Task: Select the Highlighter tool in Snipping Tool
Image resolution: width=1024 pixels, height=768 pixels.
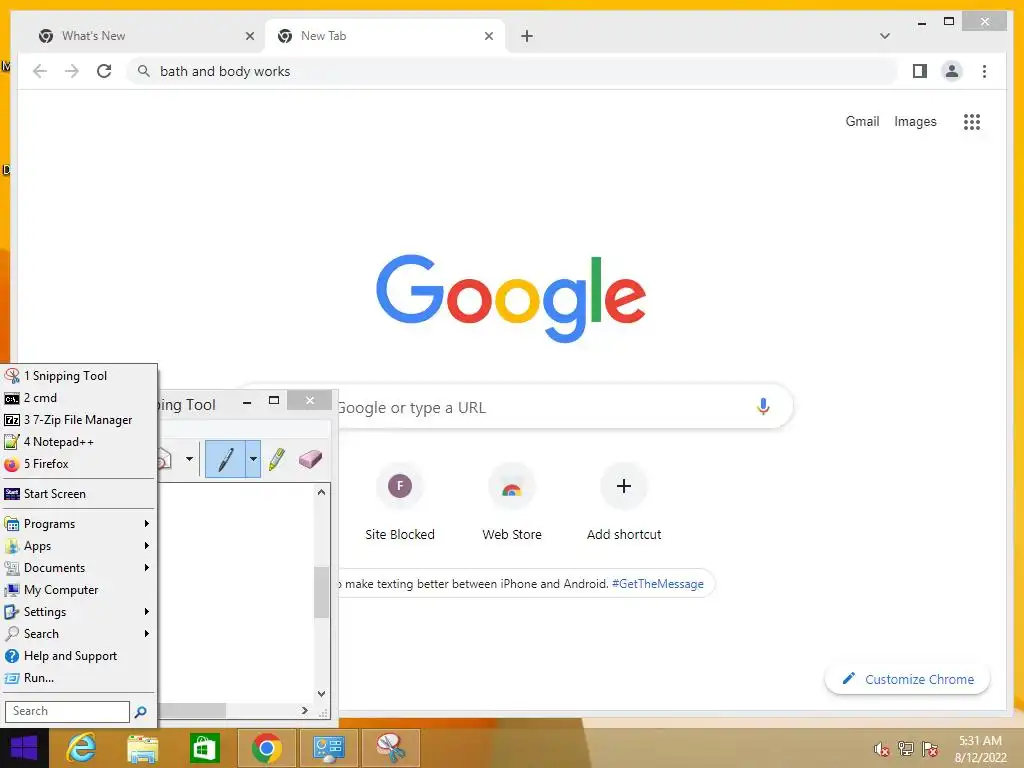Action: [277, 459]
